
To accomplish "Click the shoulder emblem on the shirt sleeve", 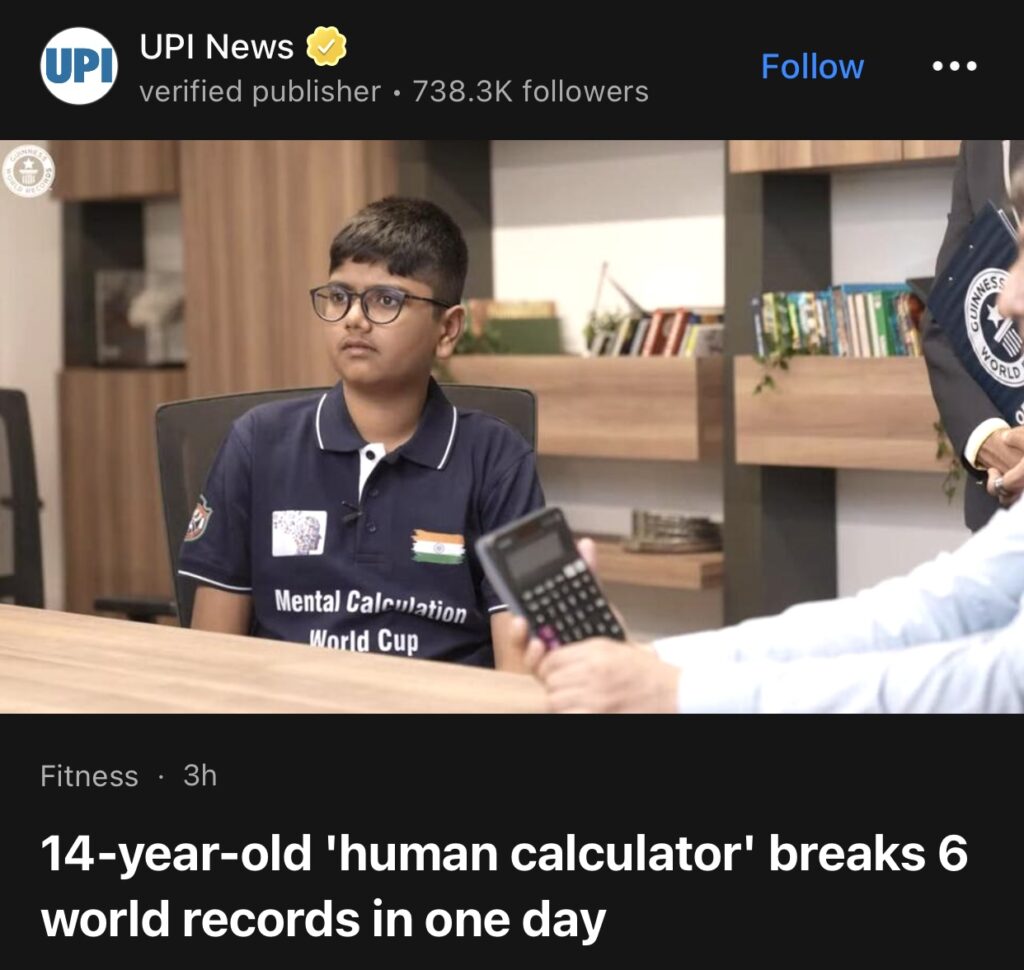I will (198, 519).
